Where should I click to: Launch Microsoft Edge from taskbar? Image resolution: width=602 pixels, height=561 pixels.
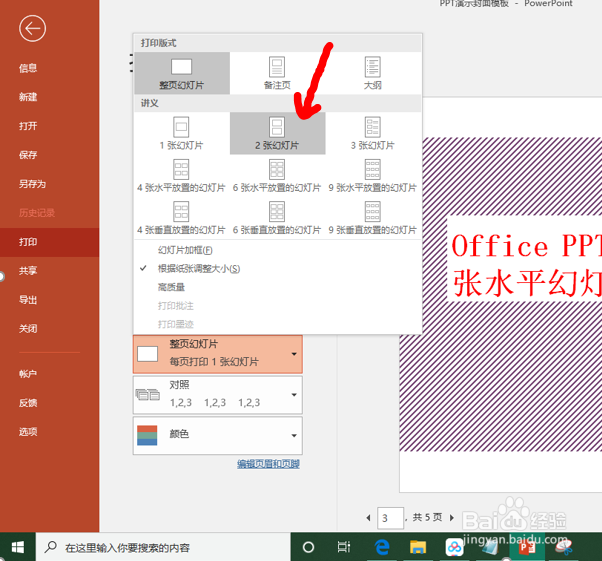pyautogui.click(x=382, y=547)
